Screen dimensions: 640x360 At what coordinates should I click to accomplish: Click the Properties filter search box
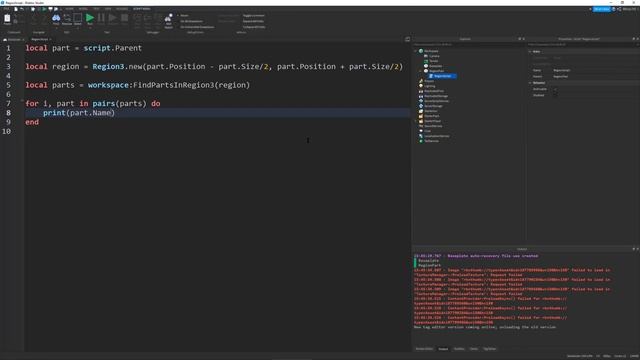[583, 44]
